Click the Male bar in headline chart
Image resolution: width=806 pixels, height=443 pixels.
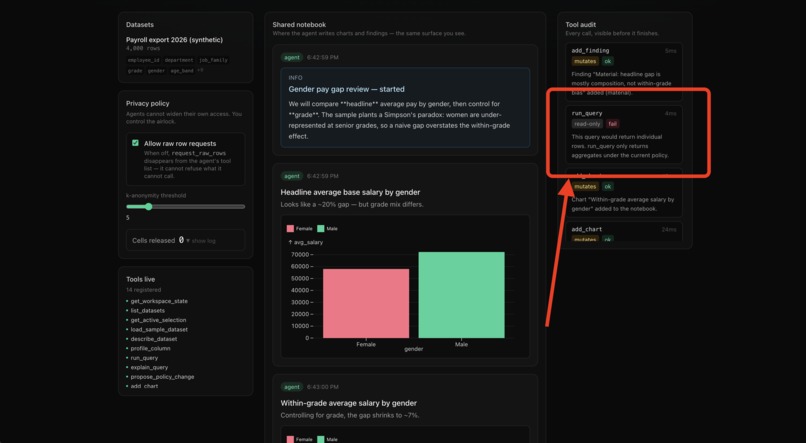coord(462,295)
